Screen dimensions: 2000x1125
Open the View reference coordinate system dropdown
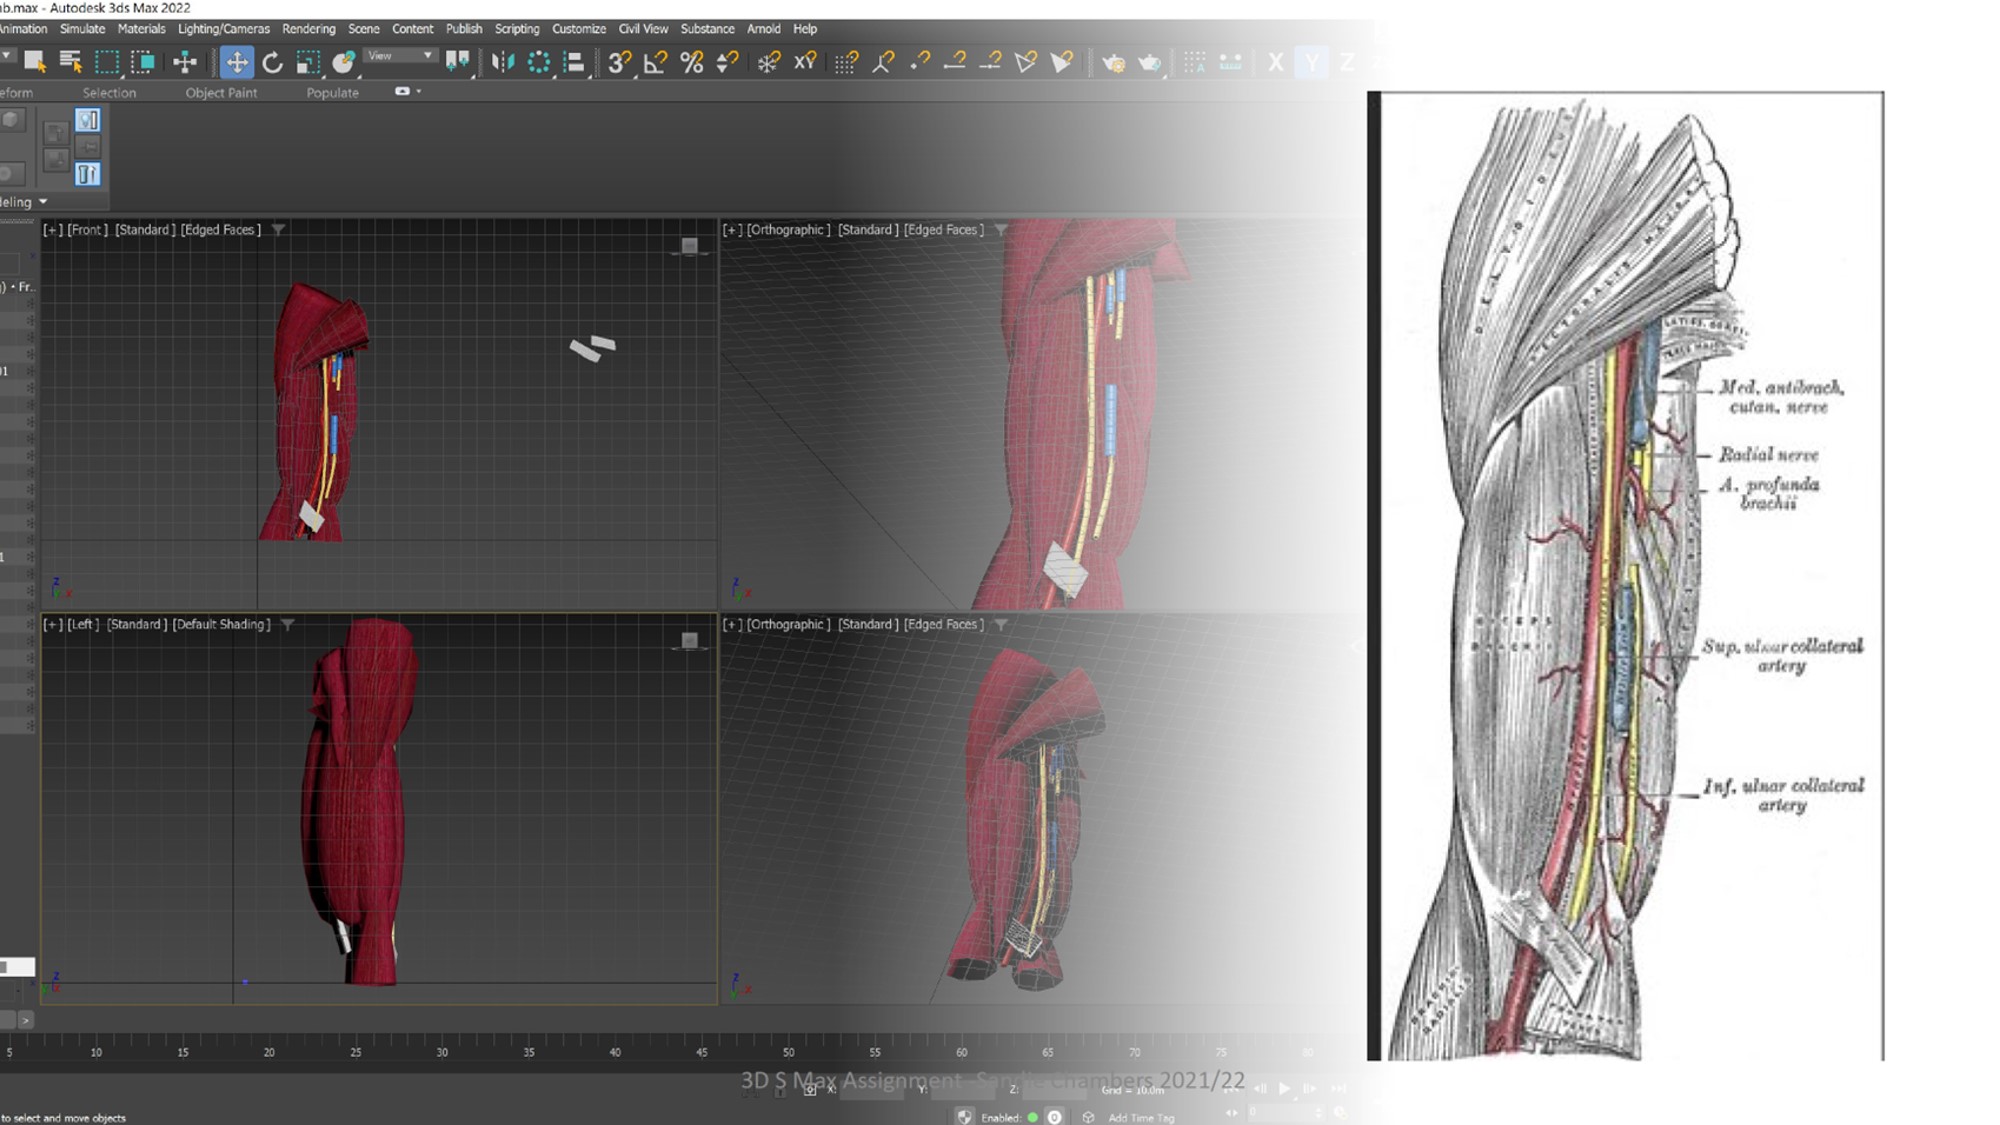[400, 55]
